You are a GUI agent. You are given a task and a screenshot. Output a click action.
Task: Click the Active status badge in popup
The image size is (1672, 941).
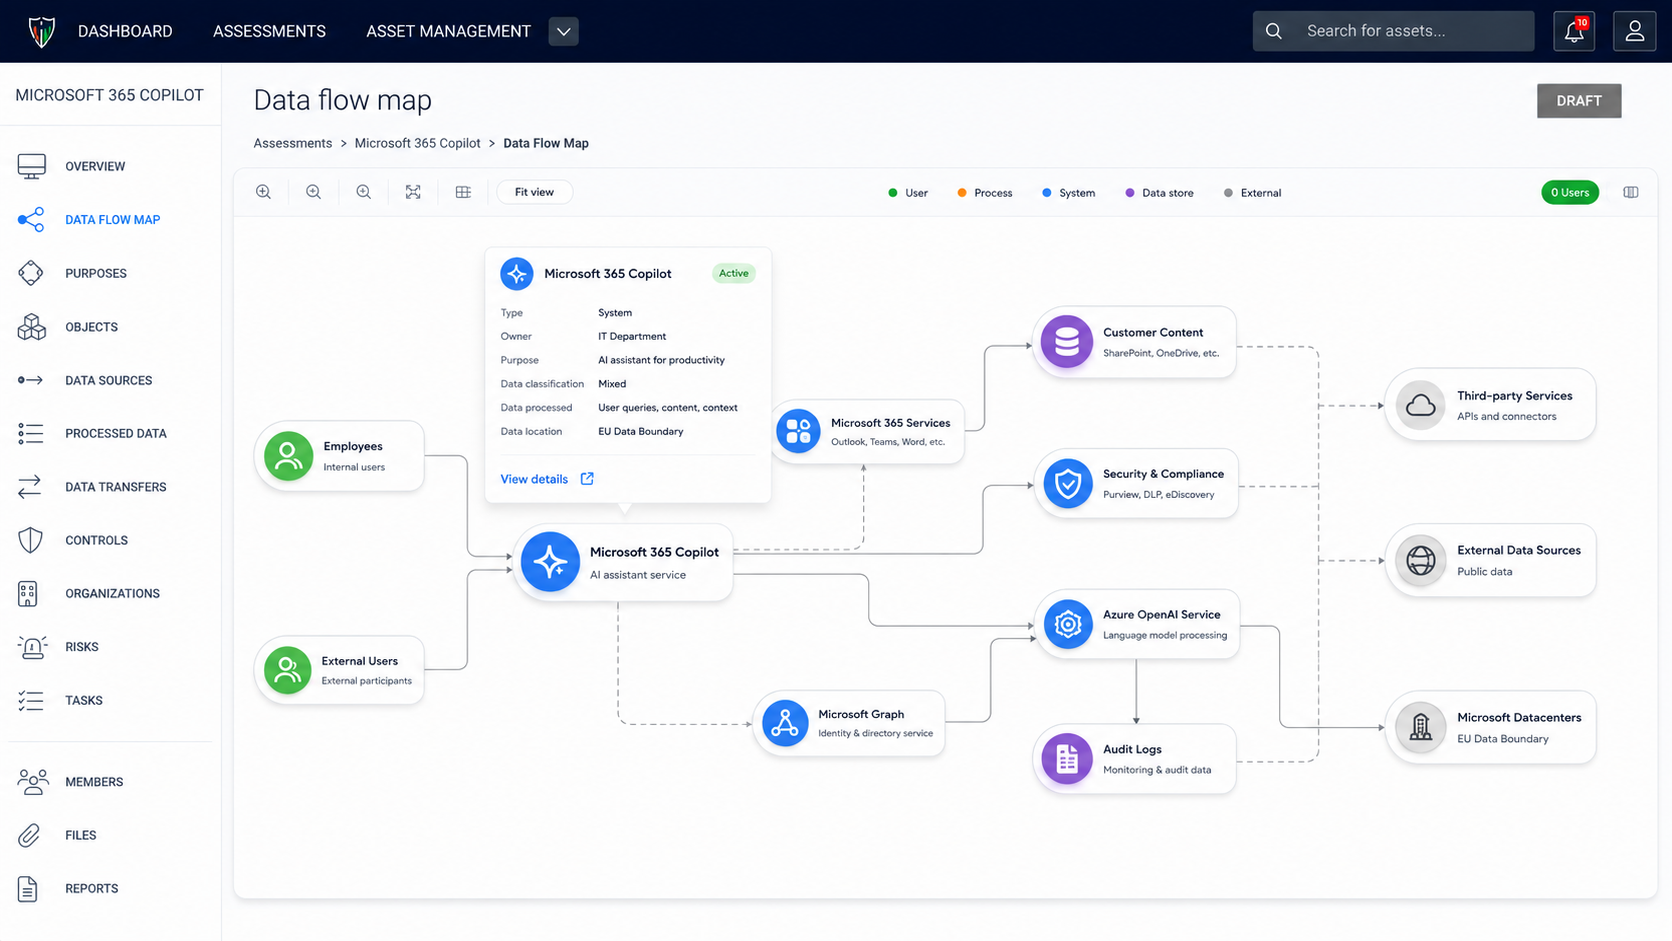pyautogui.click(x=733, y=273)
